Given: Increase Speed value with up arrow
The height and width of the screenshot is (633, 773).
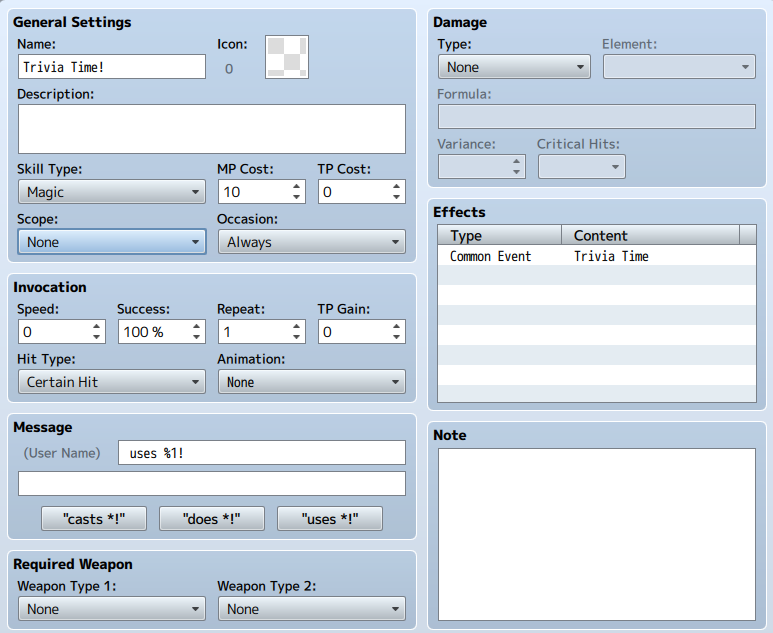Looking at the screenshot, I should pyautogui.click(x=97, y=326).
